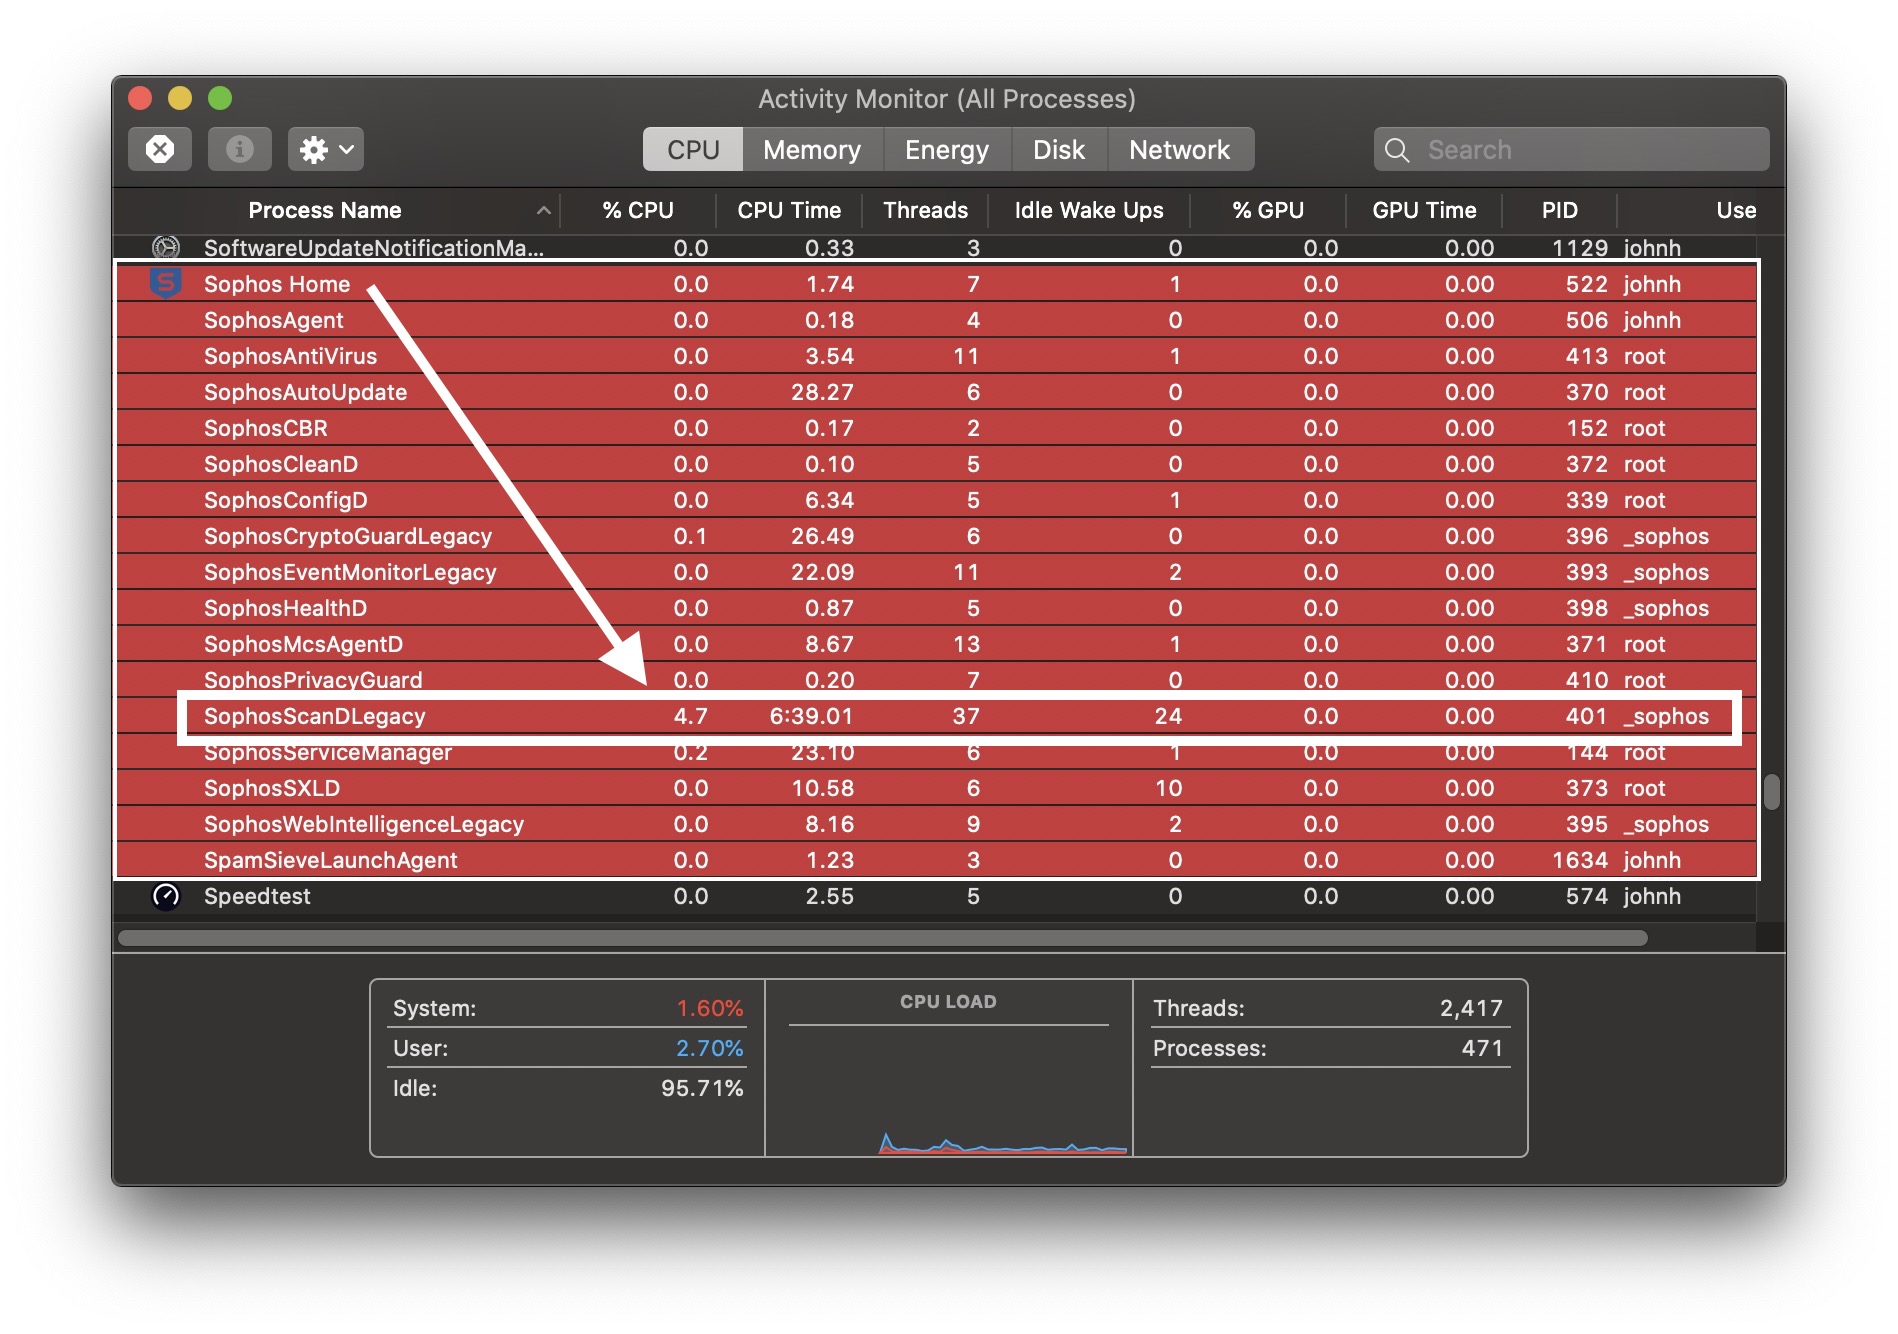Viewport: 1898px width, 1334px height.
Task: Sort processes by CPU Time column
Action: click(788, 210)
